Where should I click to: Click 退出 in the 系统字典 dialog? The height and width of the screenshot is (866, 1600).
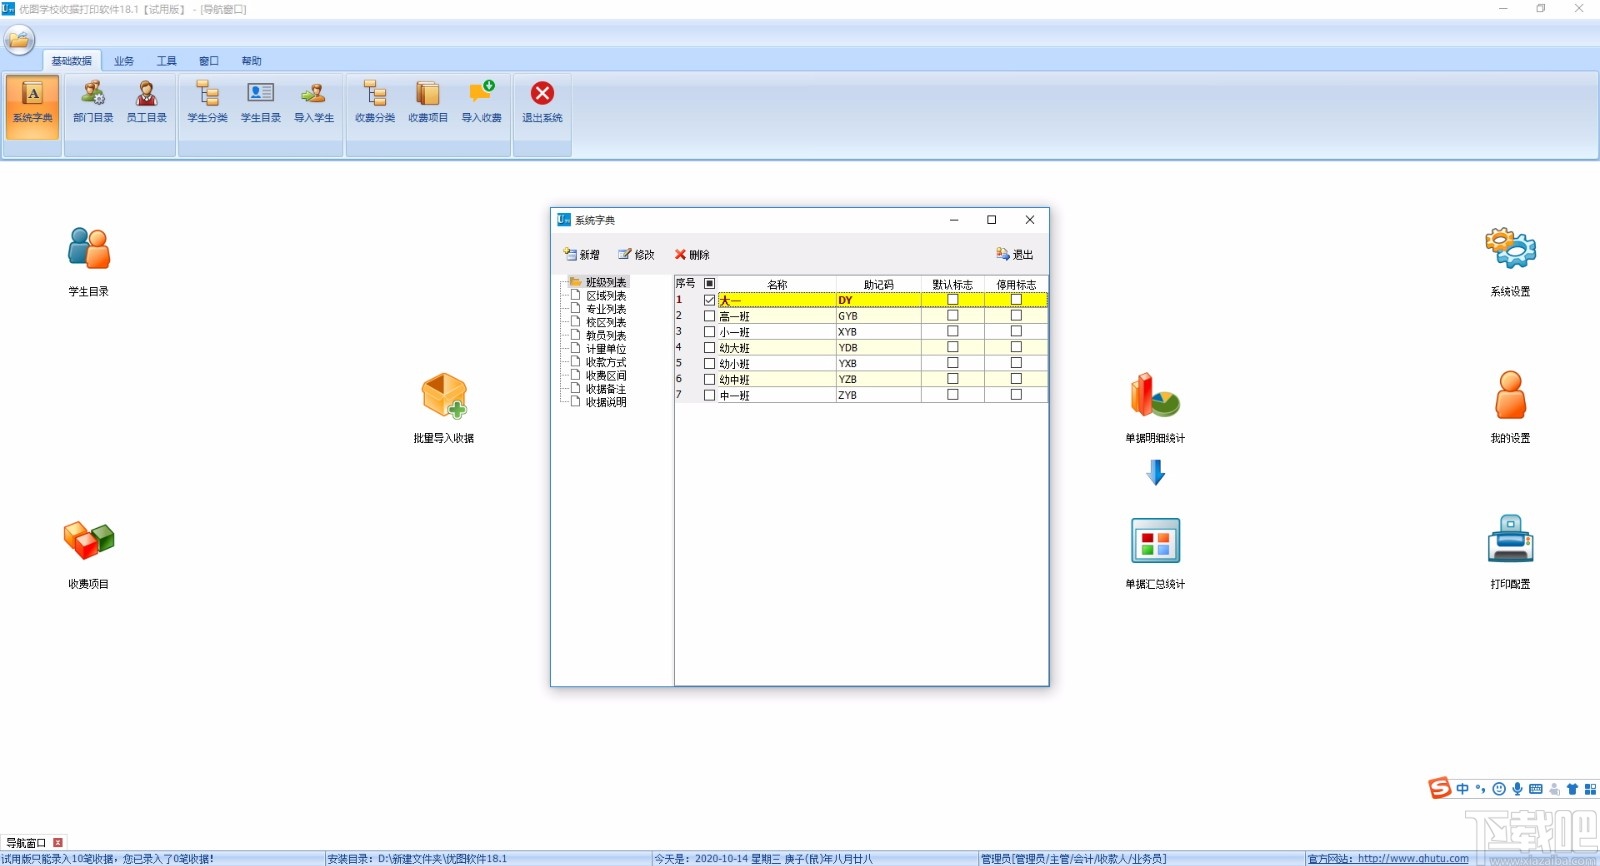point(1015,255)
